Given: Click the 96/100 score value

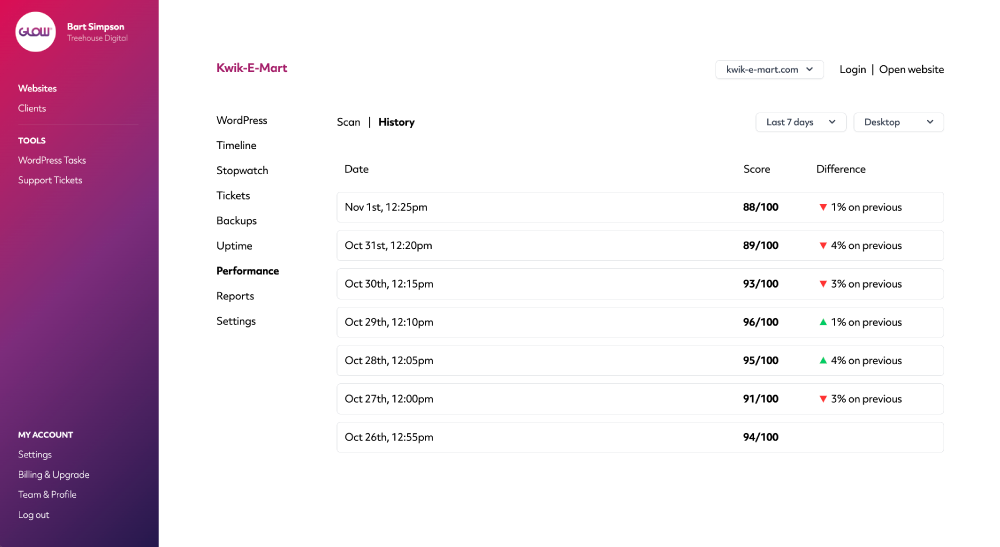Looking at the screenshot, I should pos(760,322).
